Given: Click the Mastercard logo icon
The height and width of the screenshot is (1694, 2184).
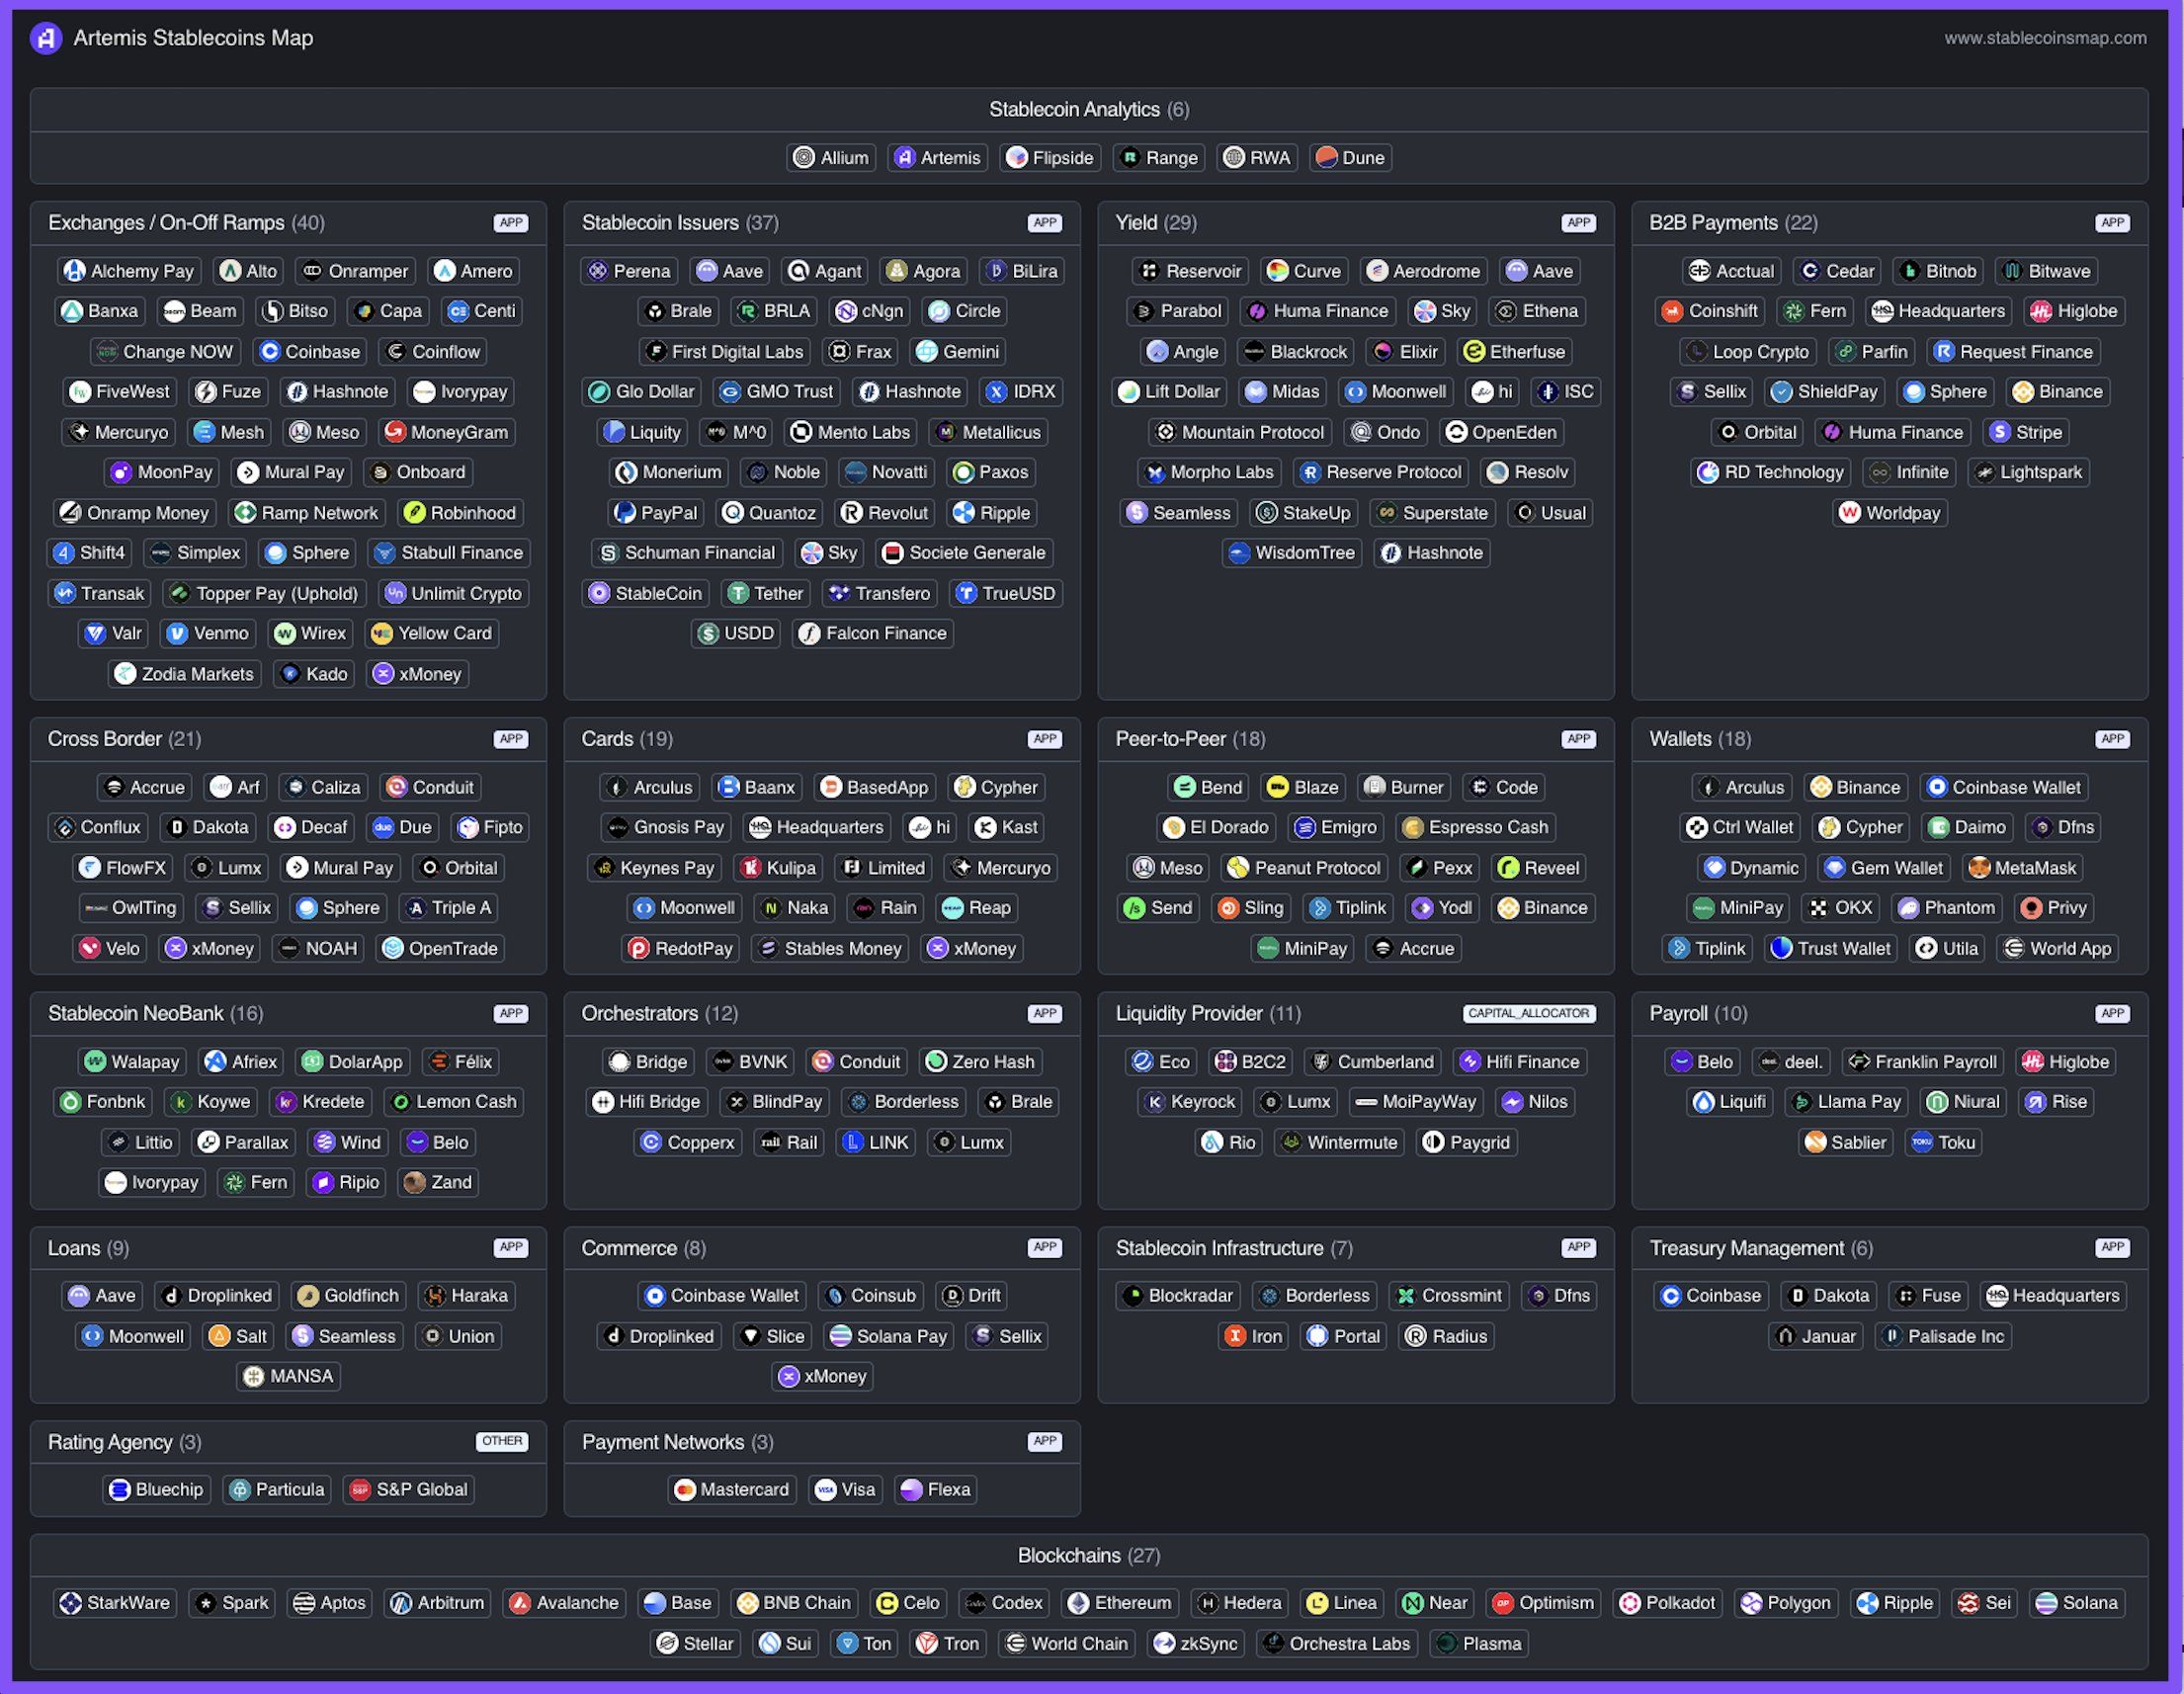Looking at the screenshot, I should tap(684, 1490).
